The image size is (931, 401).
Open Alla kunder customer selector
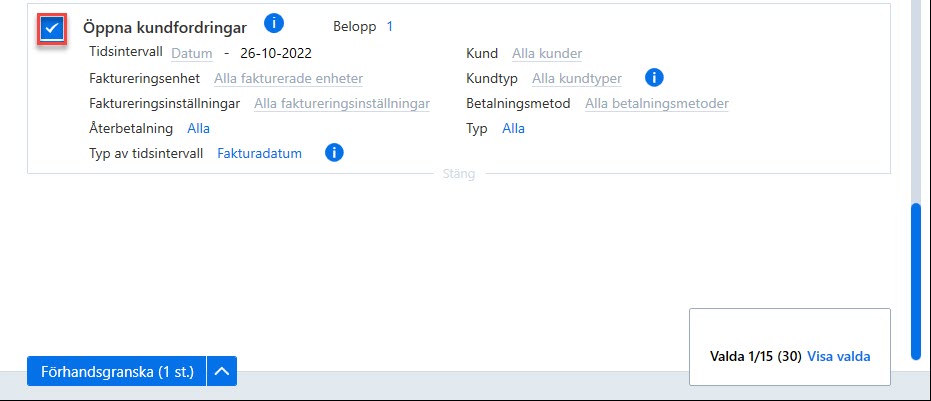point(547,53)
